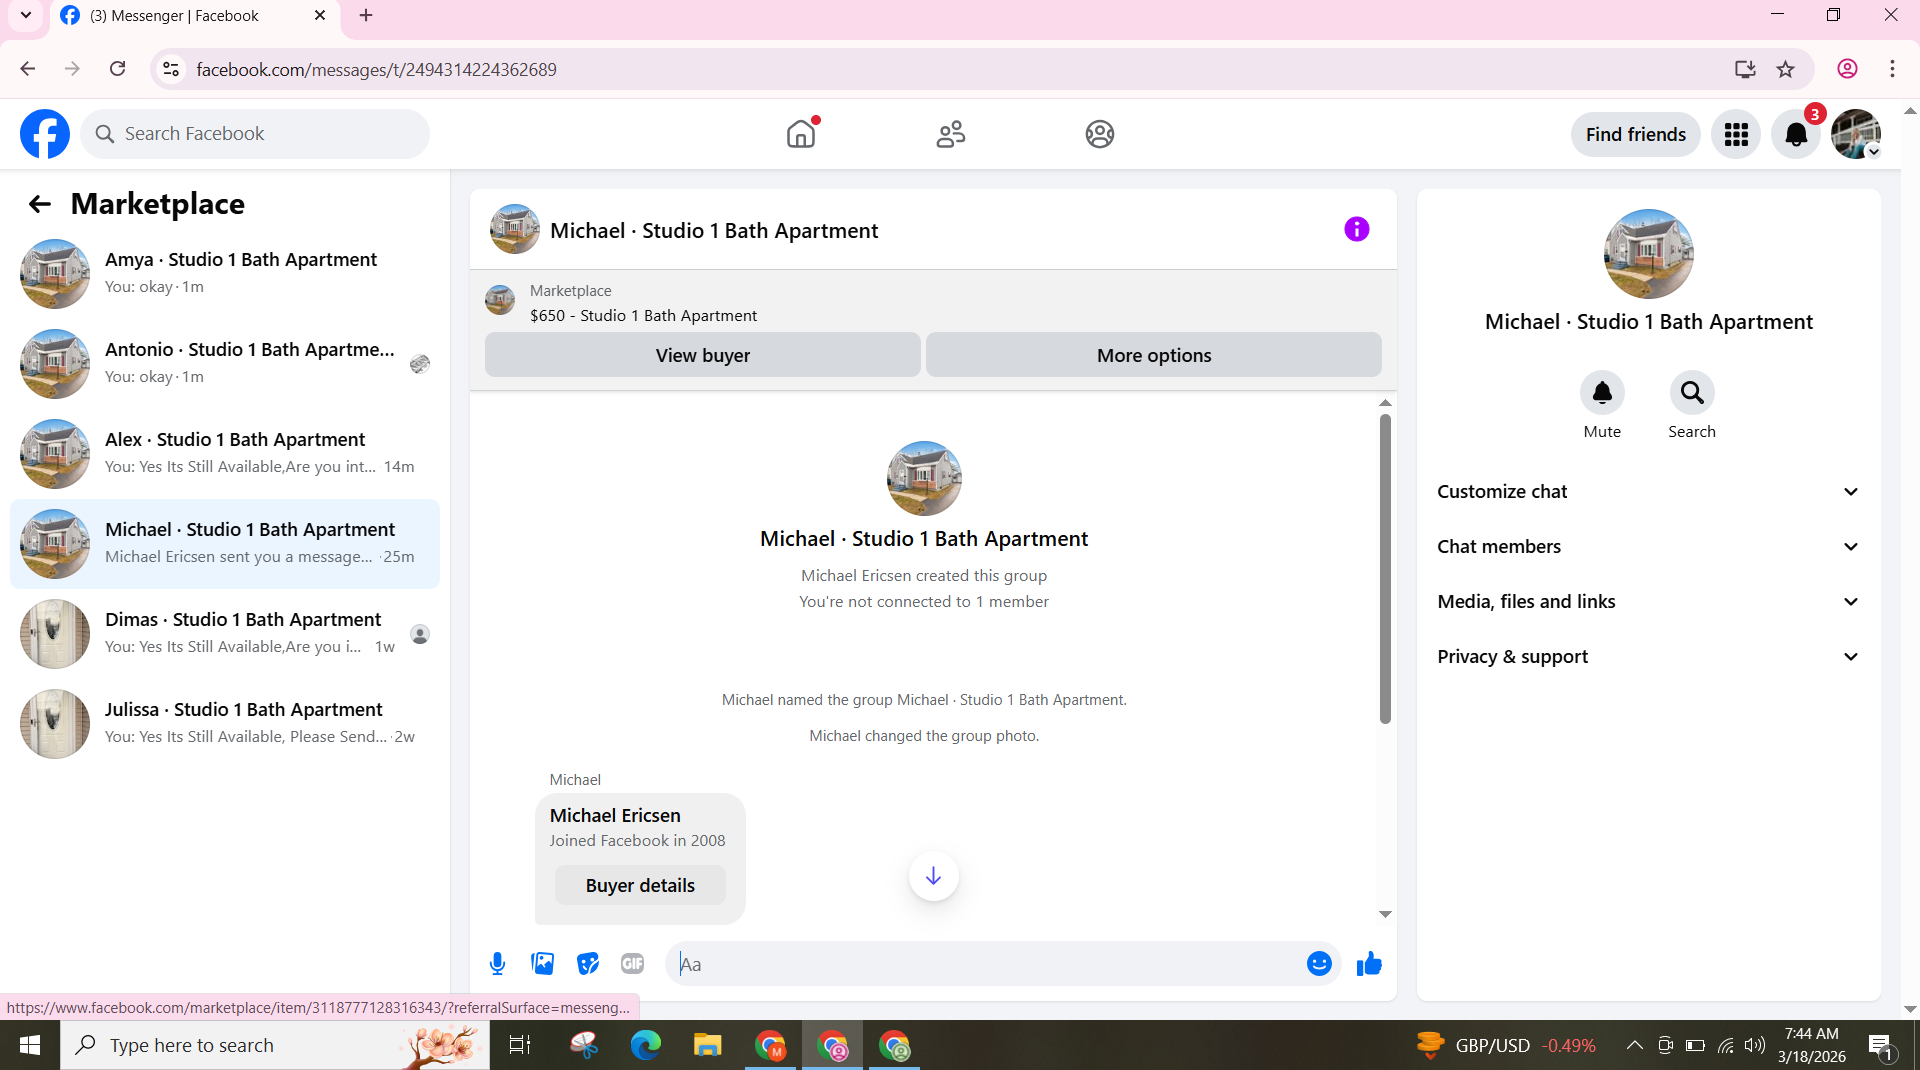
Task: Jump to latest message down arrow
Action: [933, 876]
